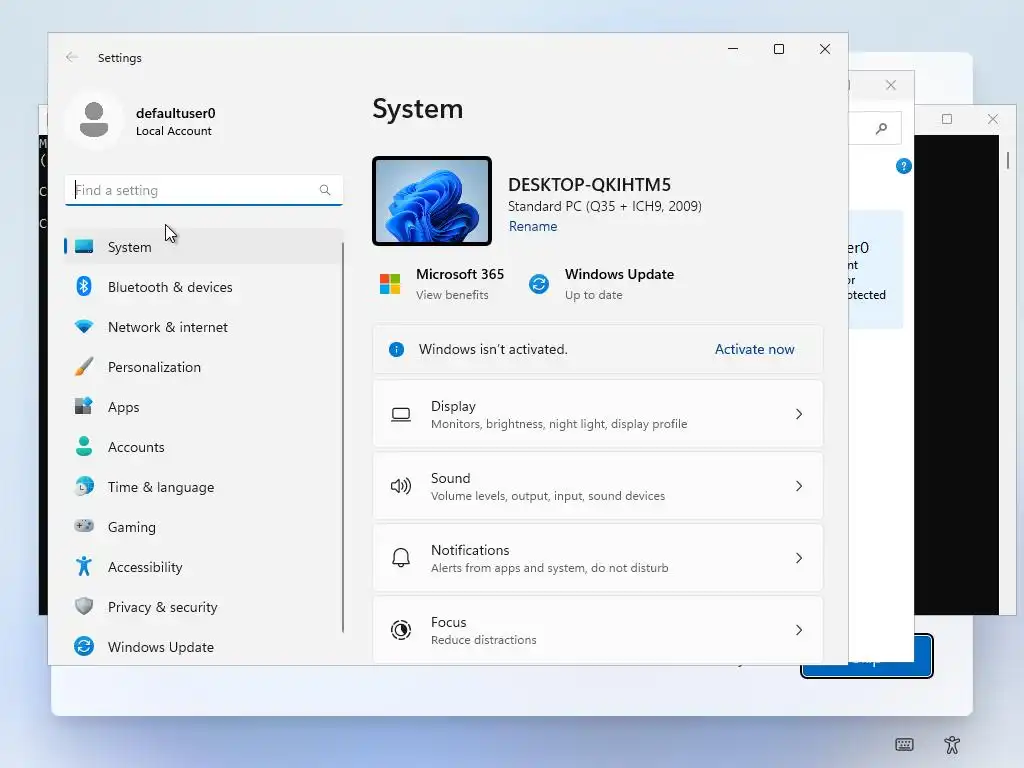Click the blue help question mark in background window

pyautogui.click(x=904, y=166)
